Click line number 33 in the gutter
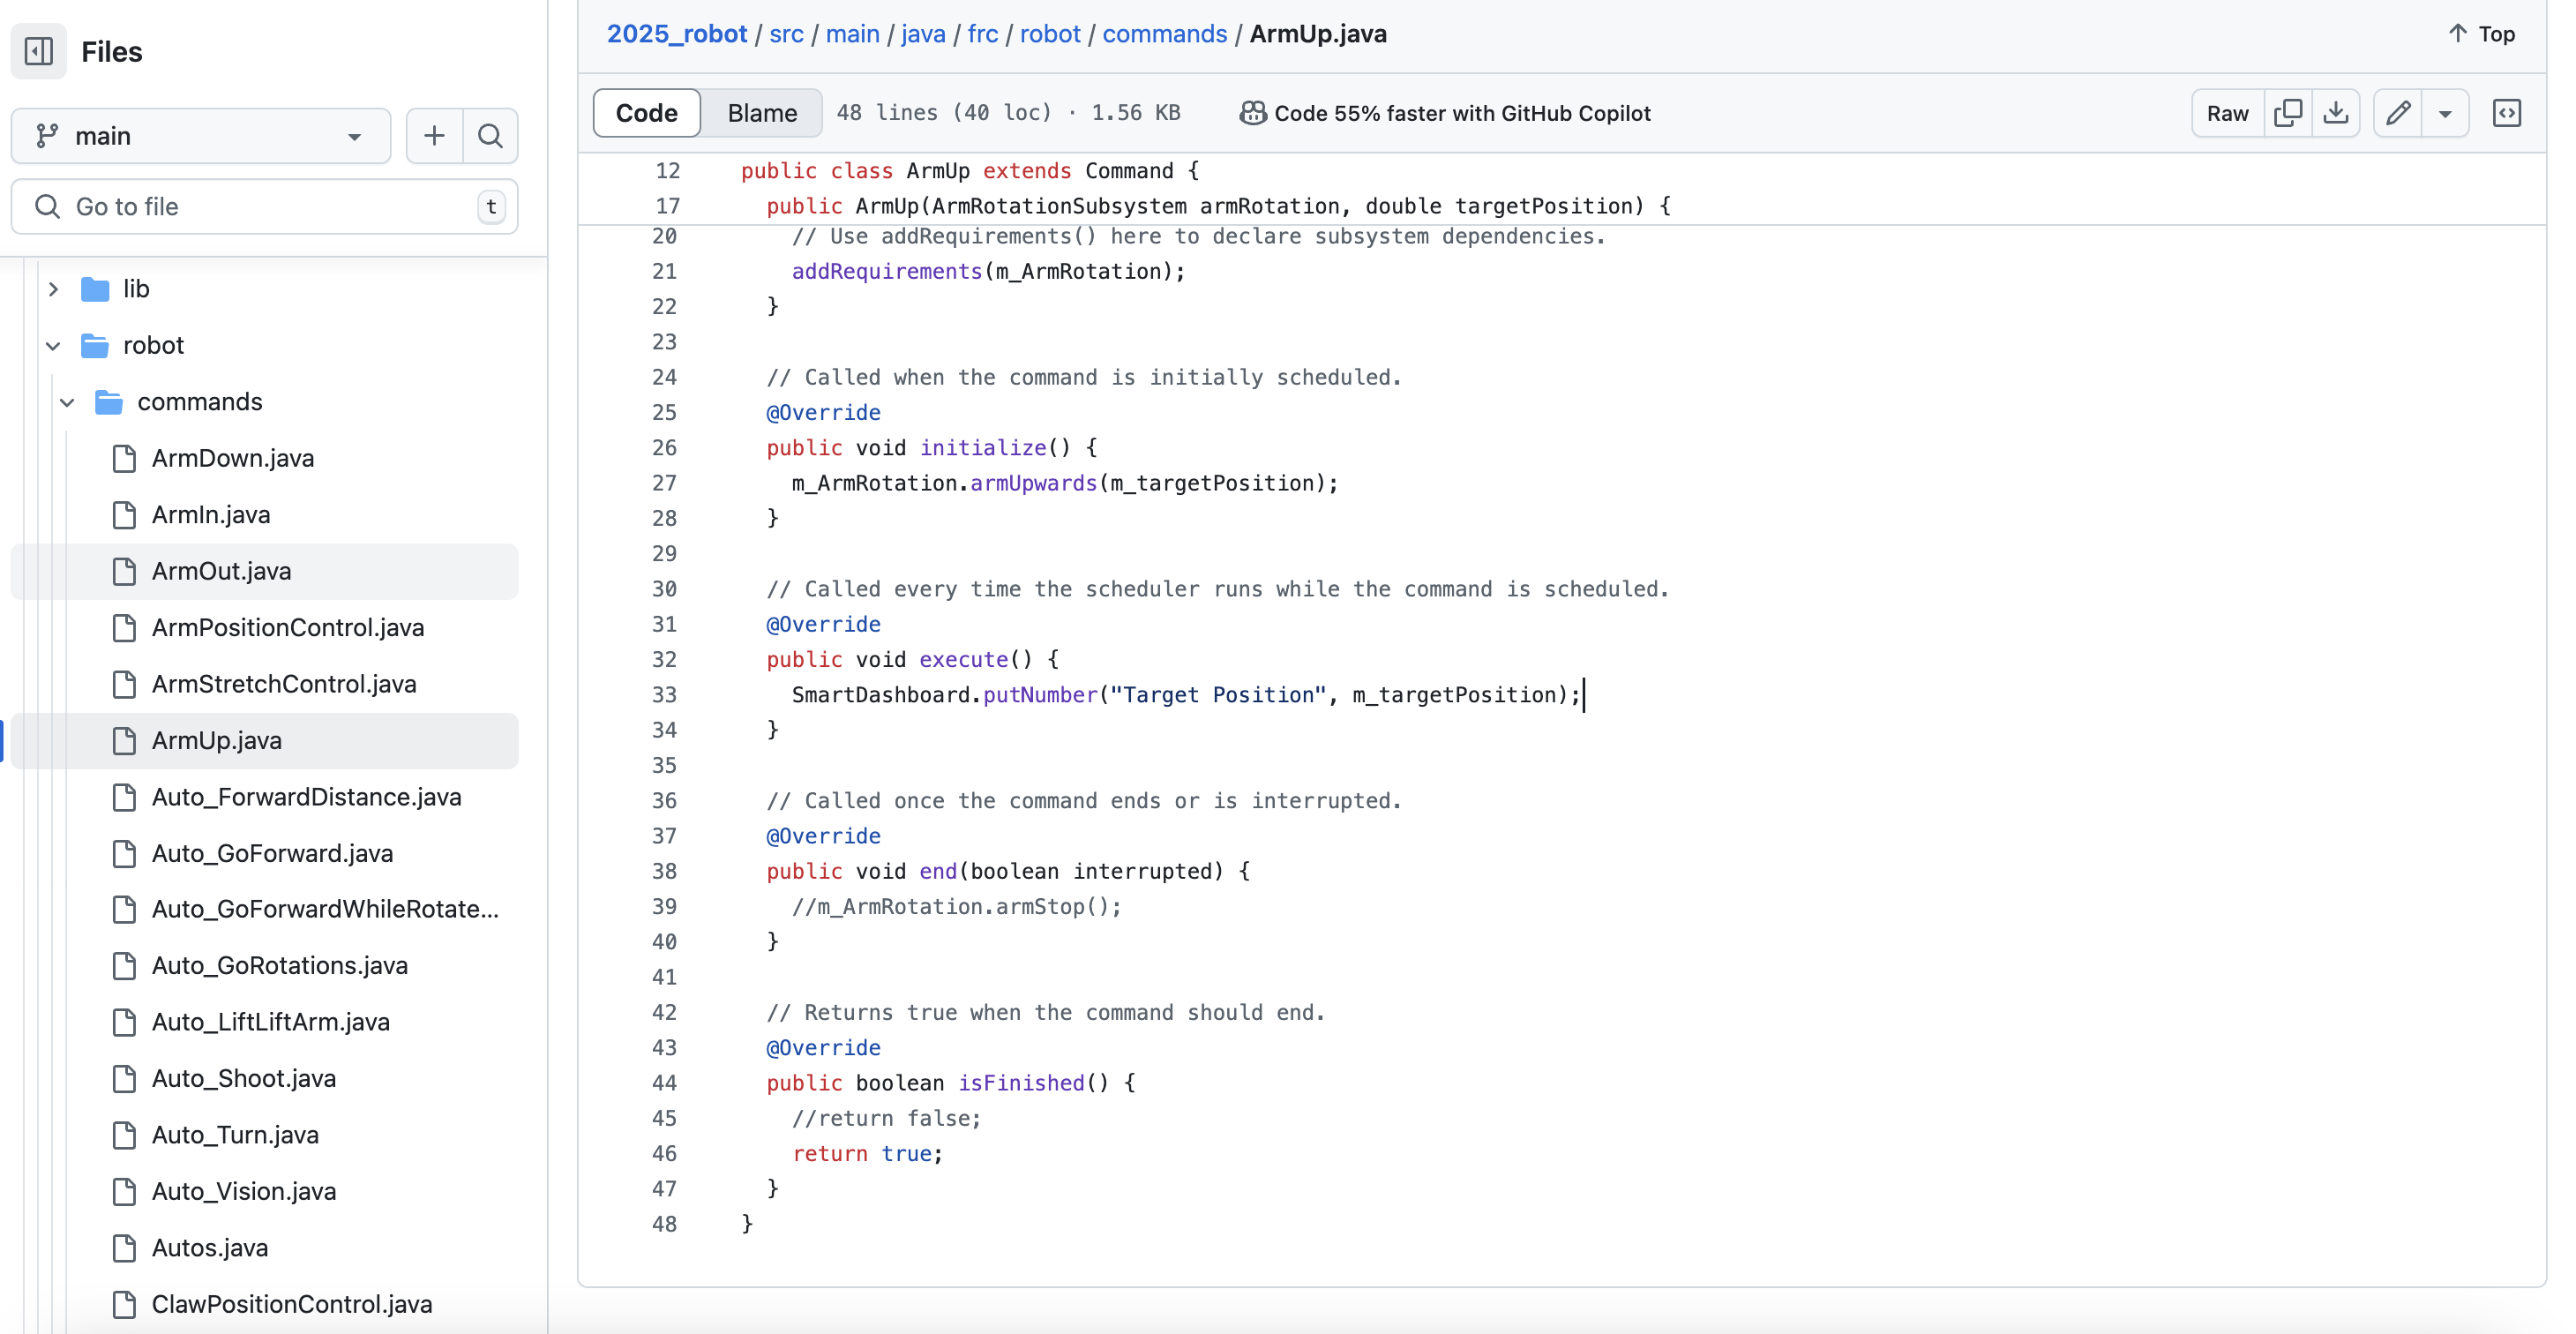The height and width of the screenshot is (1334, 2576). [x=664, y=695]
